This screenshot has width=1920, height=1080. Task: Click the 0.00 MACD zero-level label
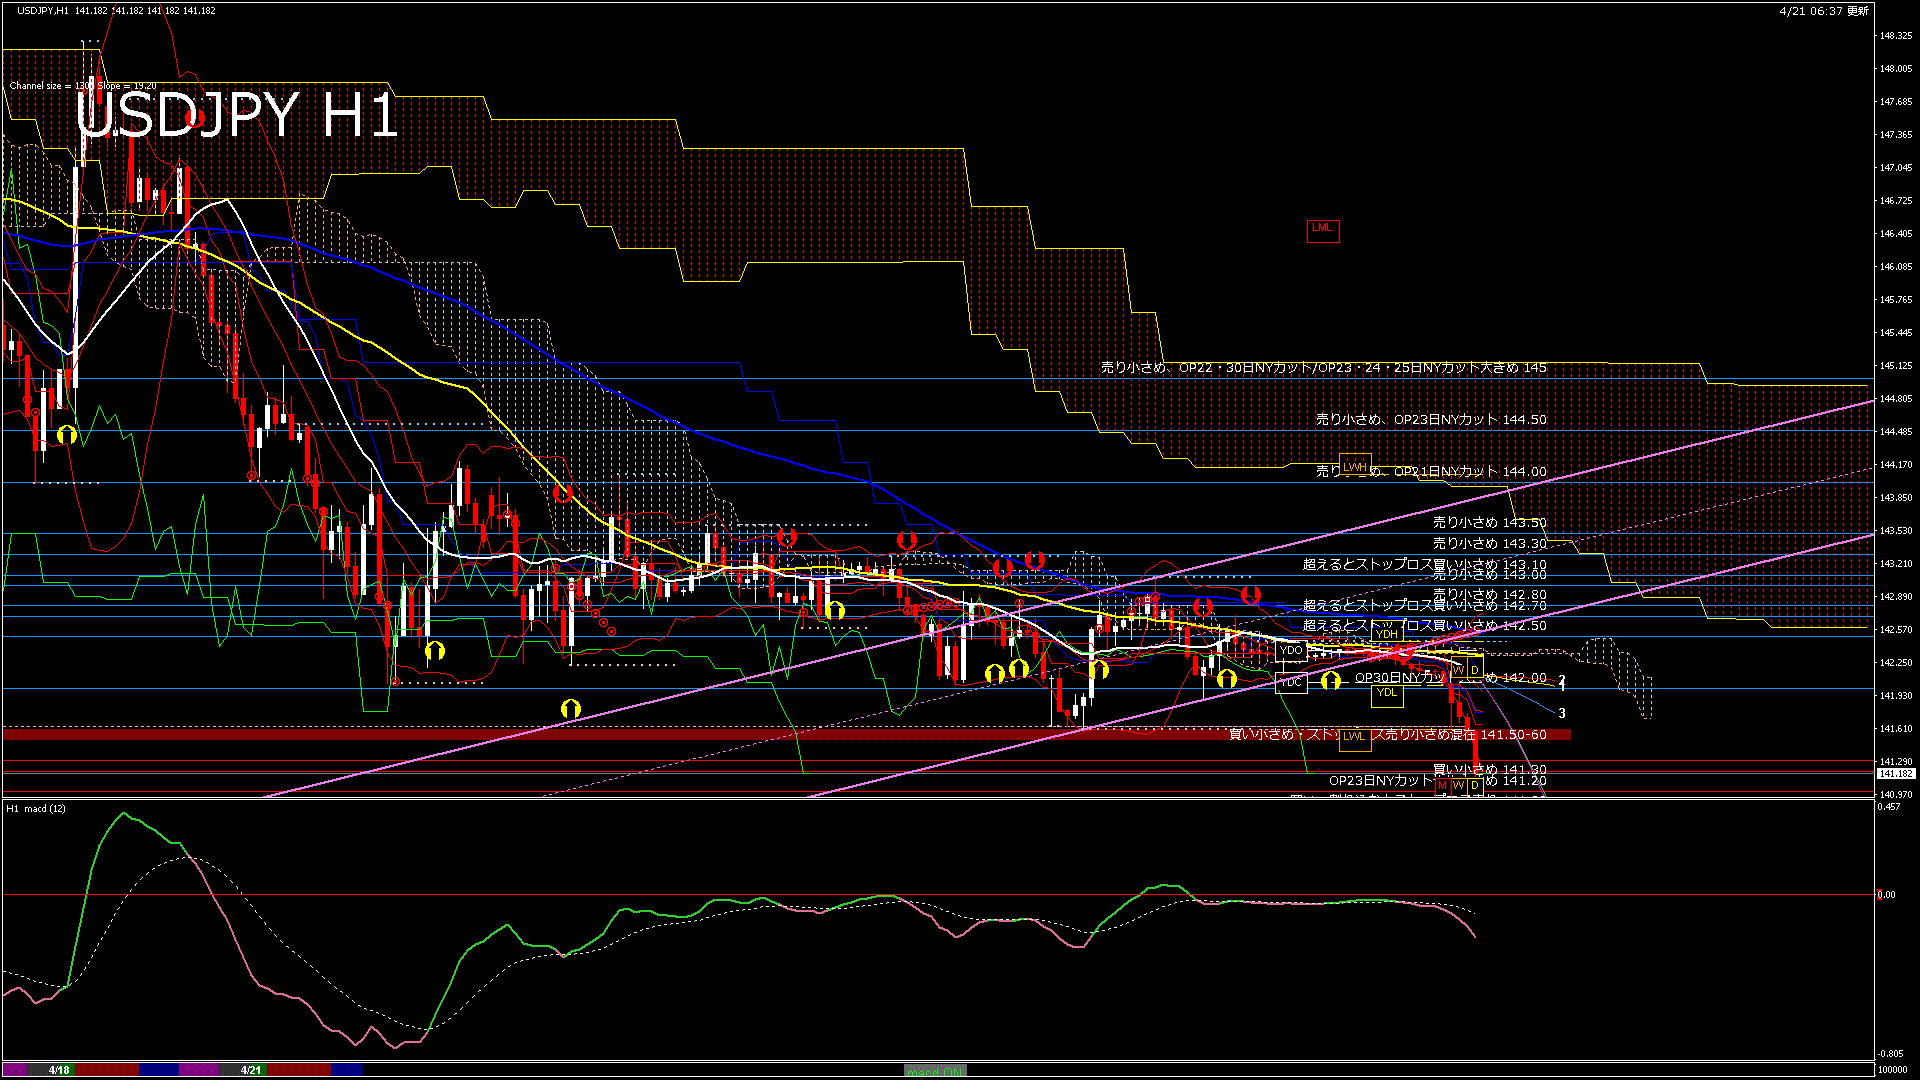1886,895
